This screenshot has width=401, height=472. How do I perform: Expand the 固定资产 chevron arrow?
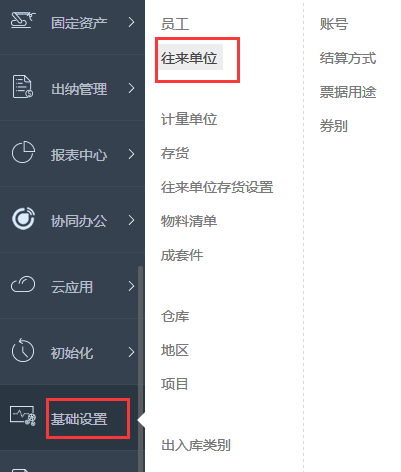[132, 22]
